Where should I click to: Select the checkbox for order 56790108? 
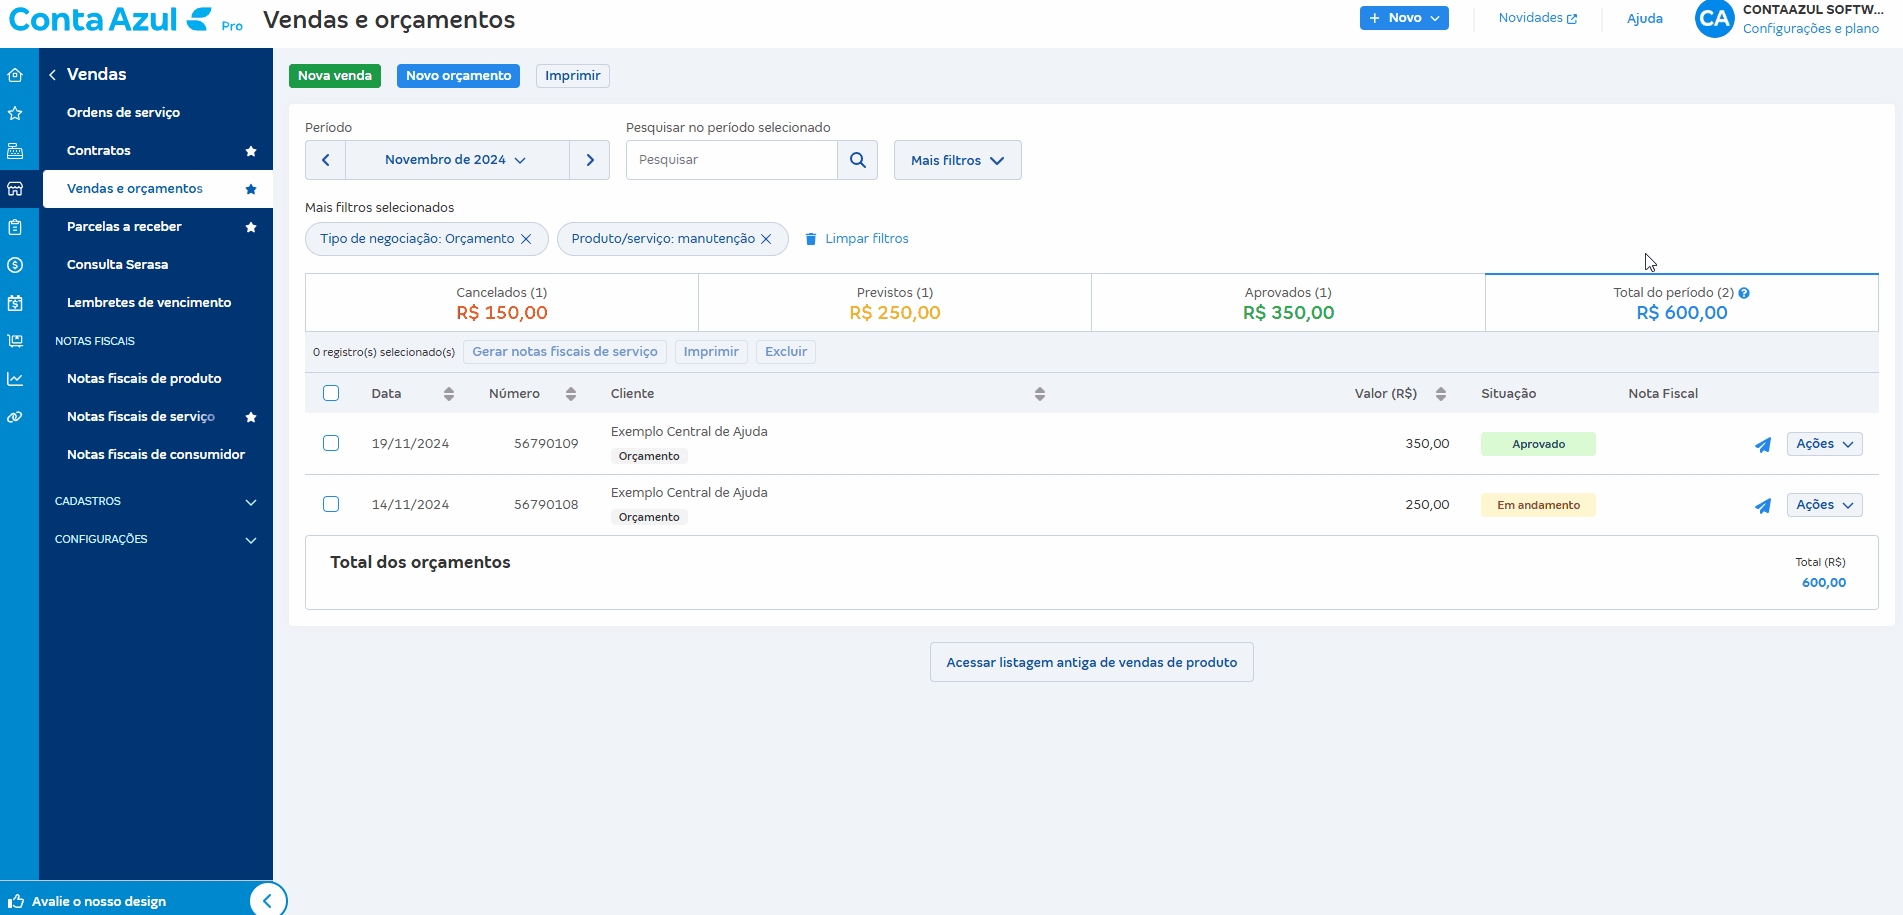coord(331,504)
